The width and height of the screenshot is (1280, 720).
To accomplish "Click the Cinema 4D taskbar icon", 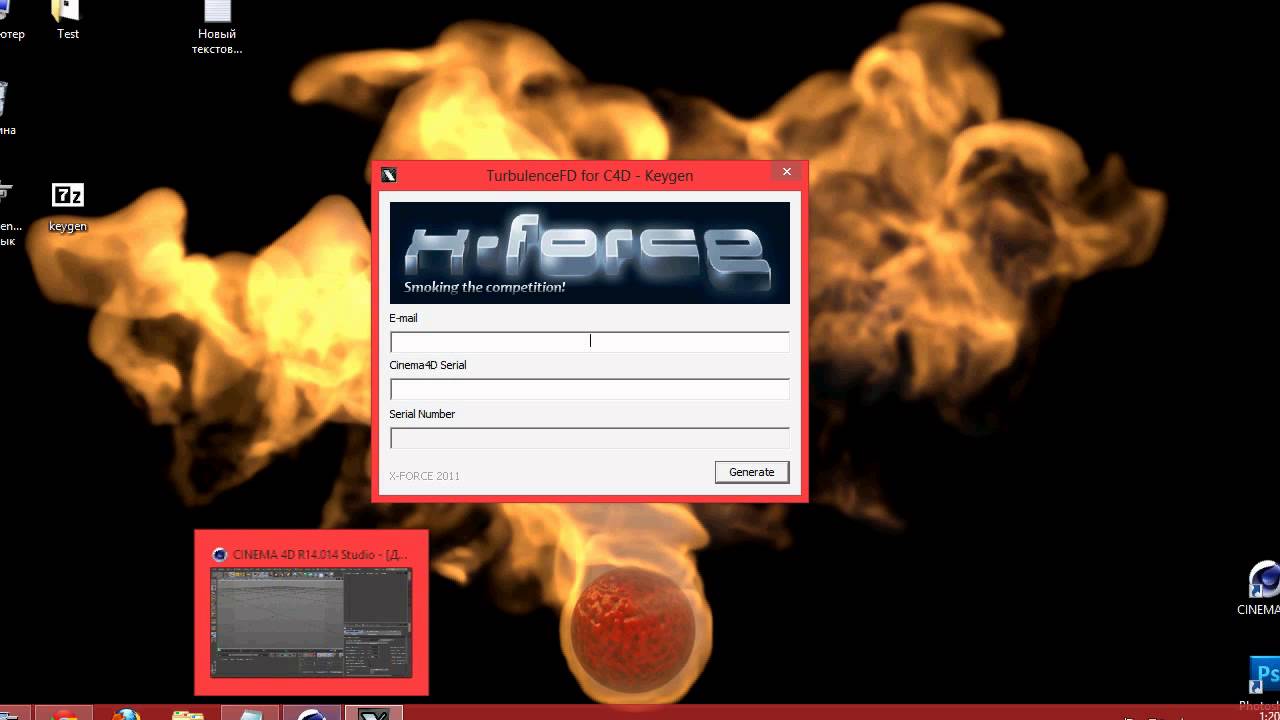I will click(x=312, y=713).
